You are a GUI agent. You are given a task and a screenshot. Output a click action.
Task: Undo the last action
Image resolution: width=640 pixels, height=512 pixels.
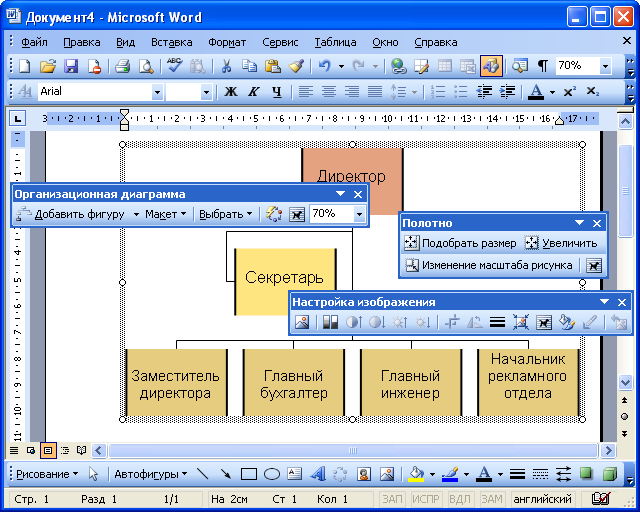[324, 66]
